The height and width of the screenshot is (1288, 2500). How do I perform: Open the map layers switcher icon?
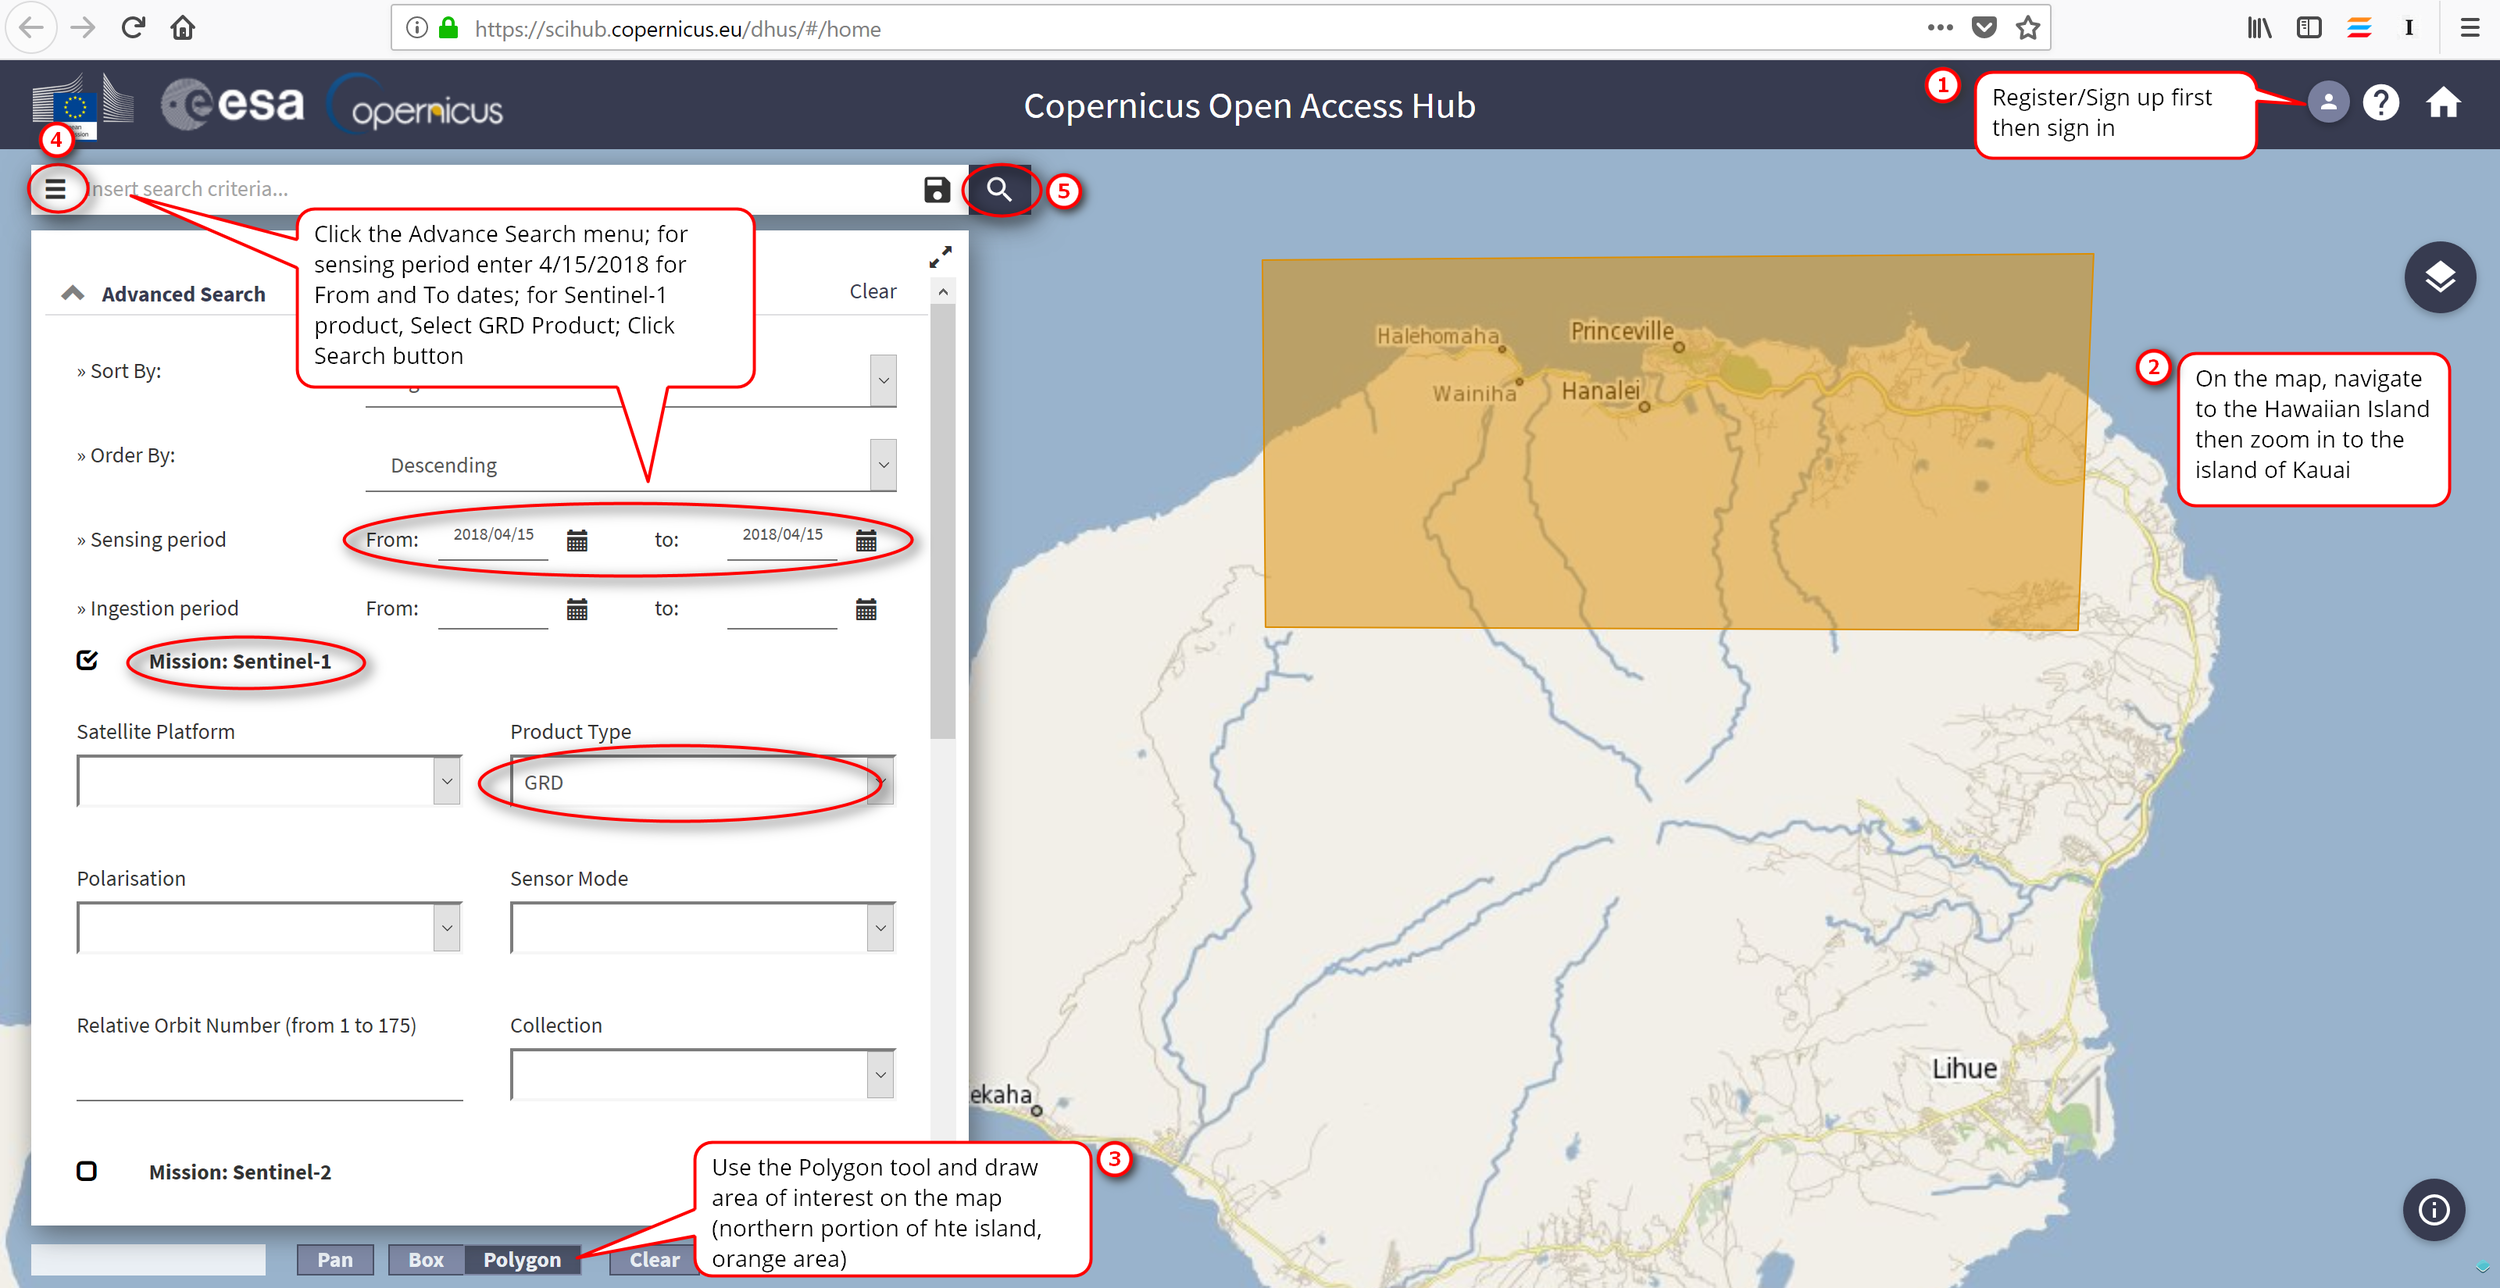coord(2440,277)
